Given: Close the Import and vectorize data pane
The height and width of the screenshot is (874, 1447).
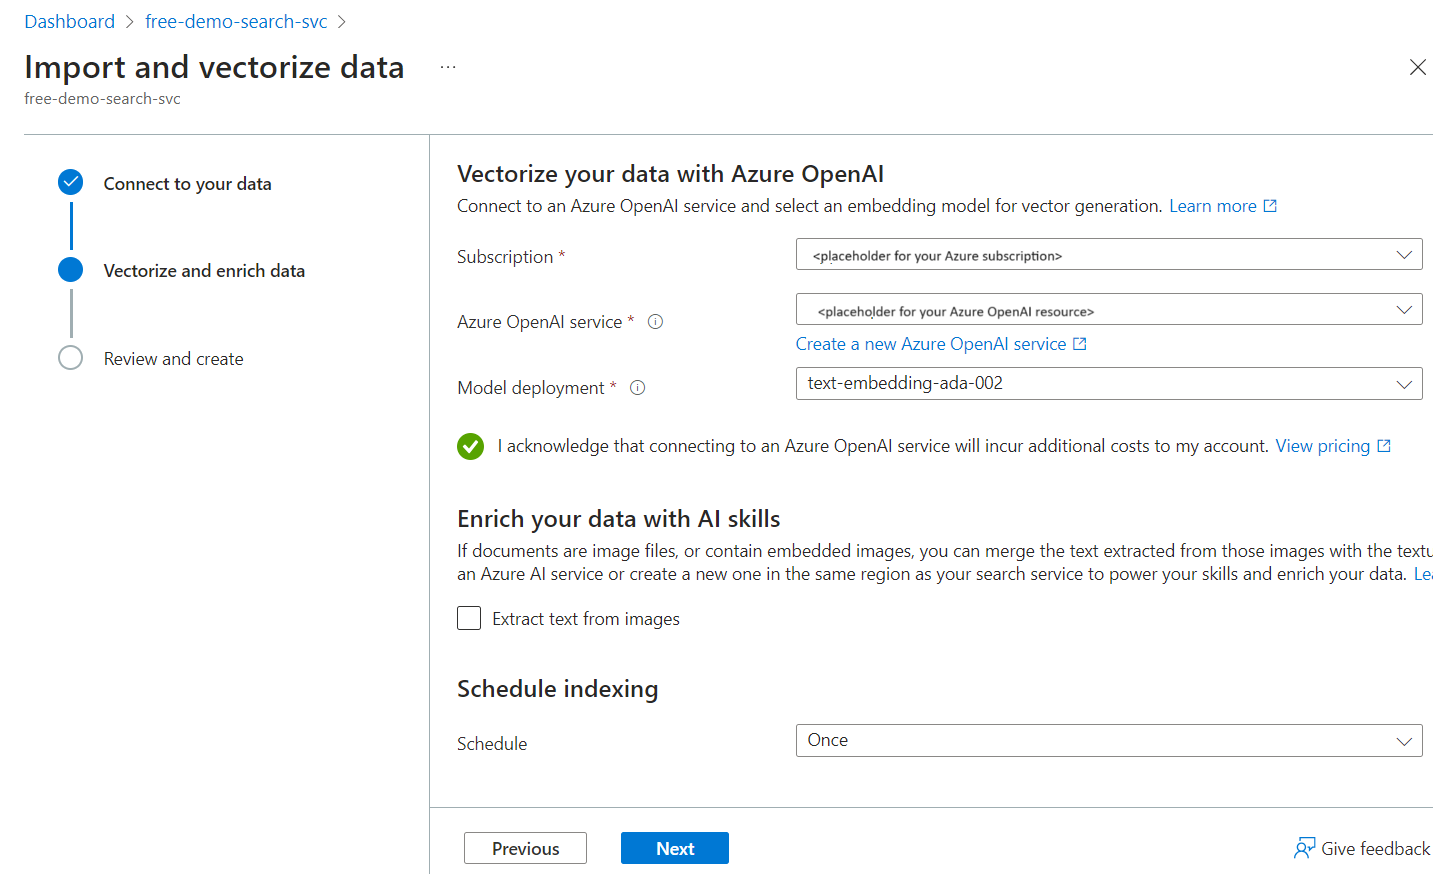Looking at the screenshot, I should pyautogui.click(x=1417, y=67).
